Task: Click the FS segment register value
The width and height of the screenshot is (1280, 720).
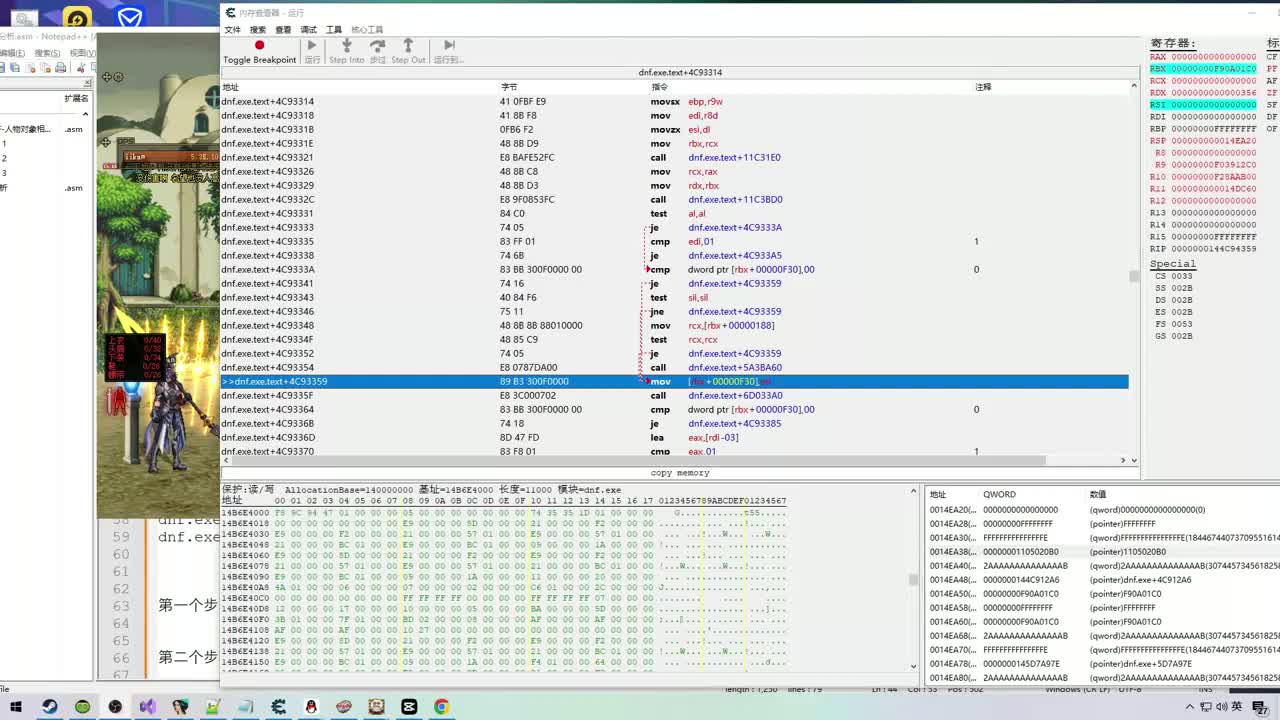Action: [x=1181, y=324]
